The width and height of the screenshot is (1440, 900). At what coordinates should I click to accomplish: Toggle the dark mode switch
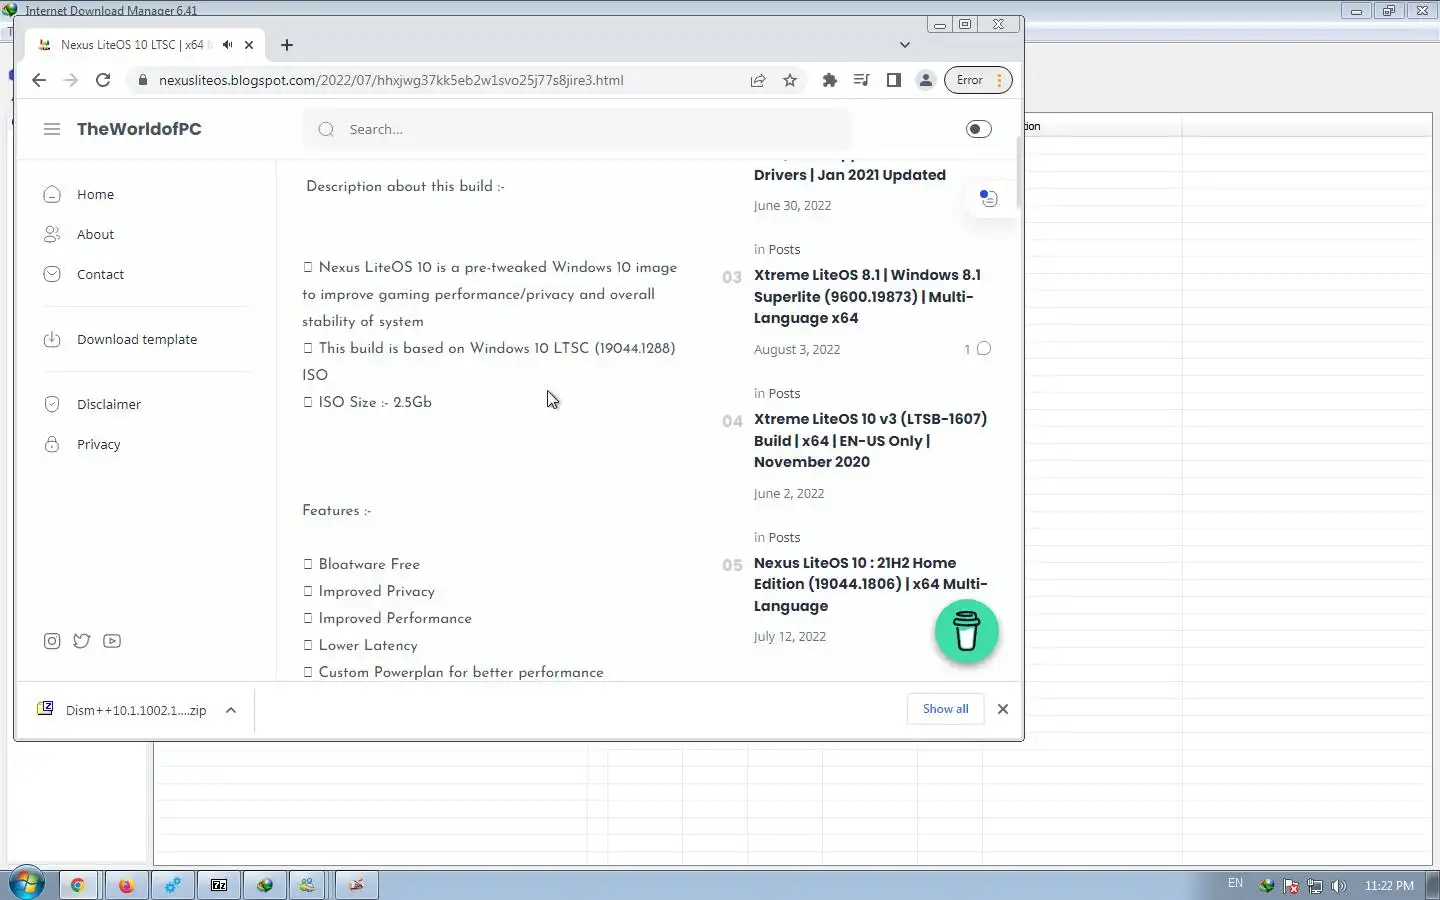click(x=979, y=129)
